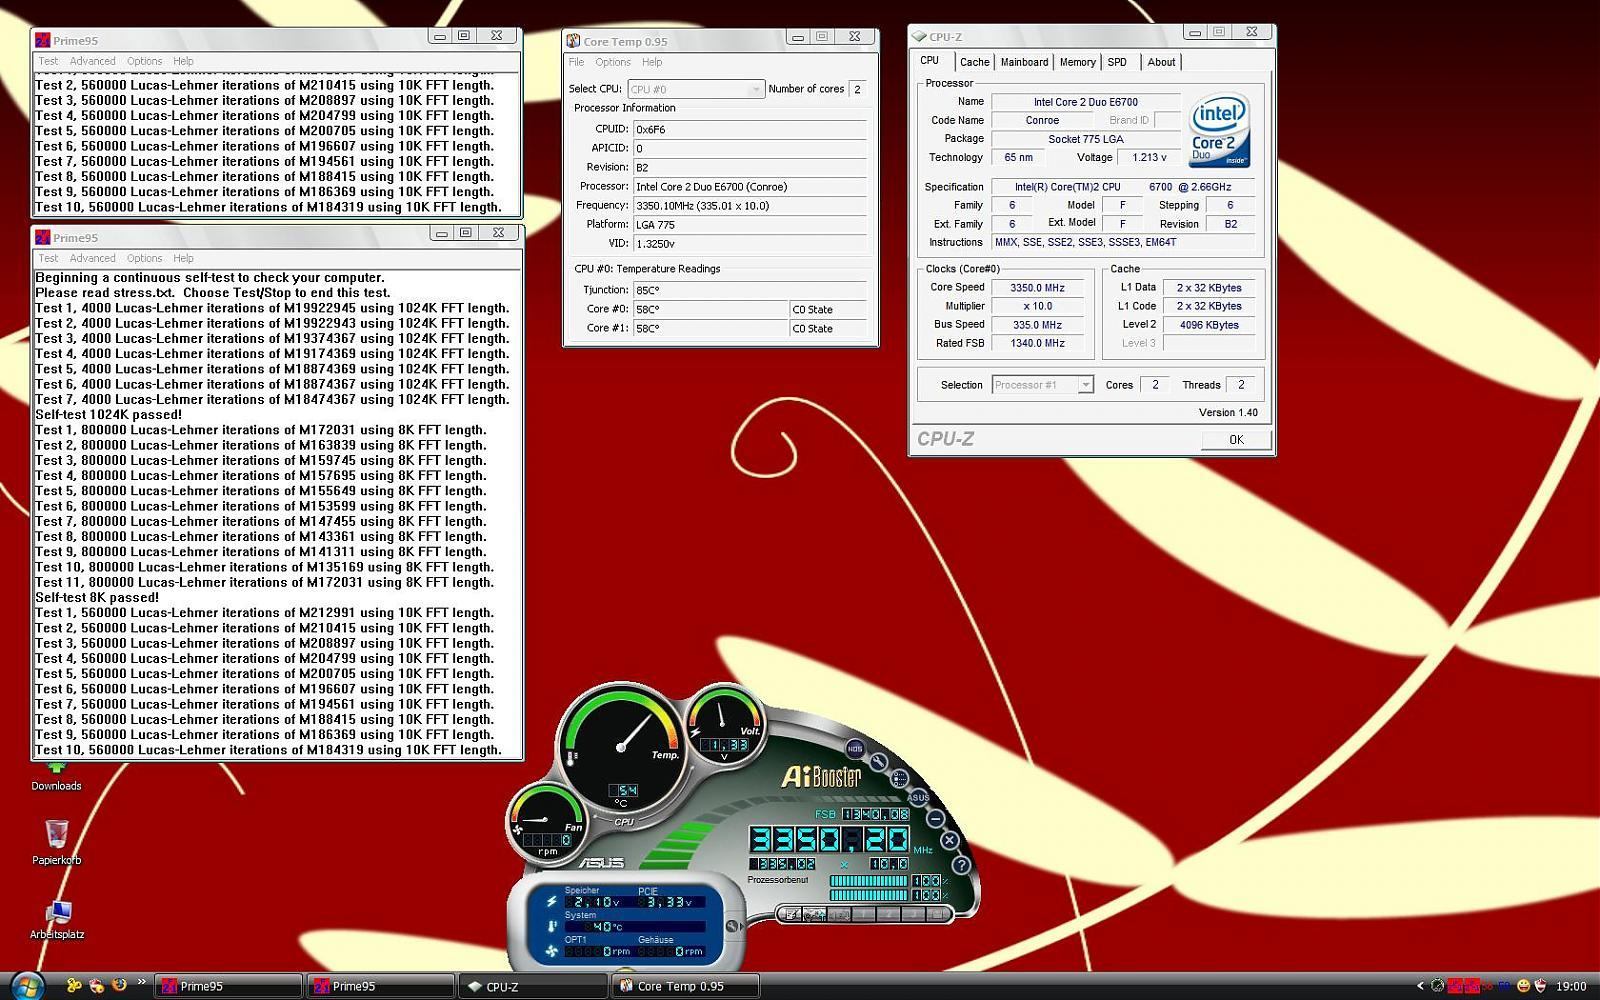This screenshot has height=1000, width=1600.
Task: Click CPUID value 0x6F6 in Core Temp
Action: coord(749,129)
